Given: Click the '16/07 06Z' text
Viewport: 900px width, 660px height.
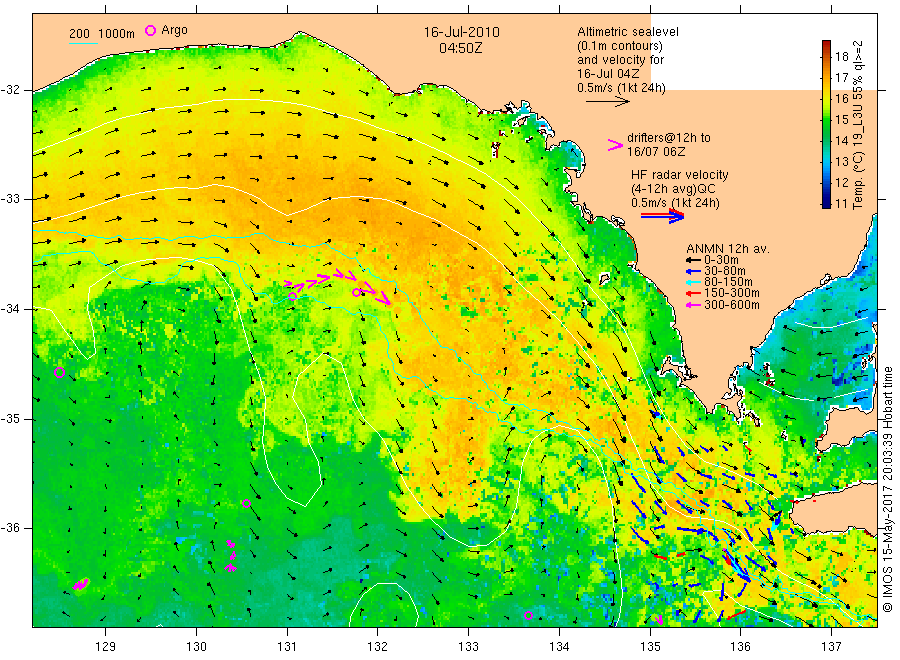Looking at the screenshot, I should pos(656,152).
